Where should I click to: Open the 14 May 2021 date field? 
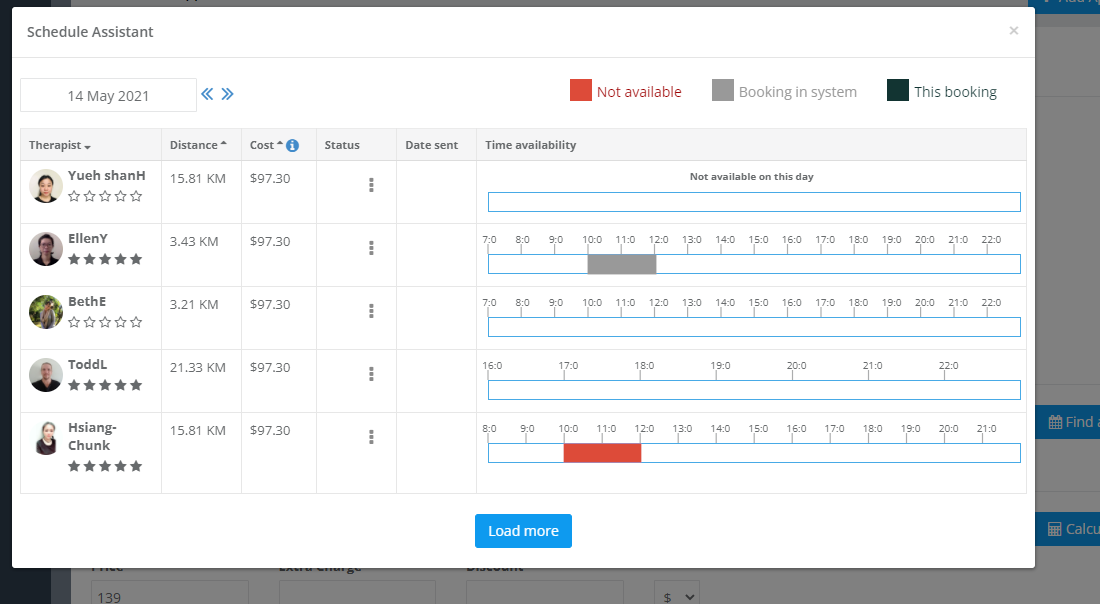(x=108, y=95)
